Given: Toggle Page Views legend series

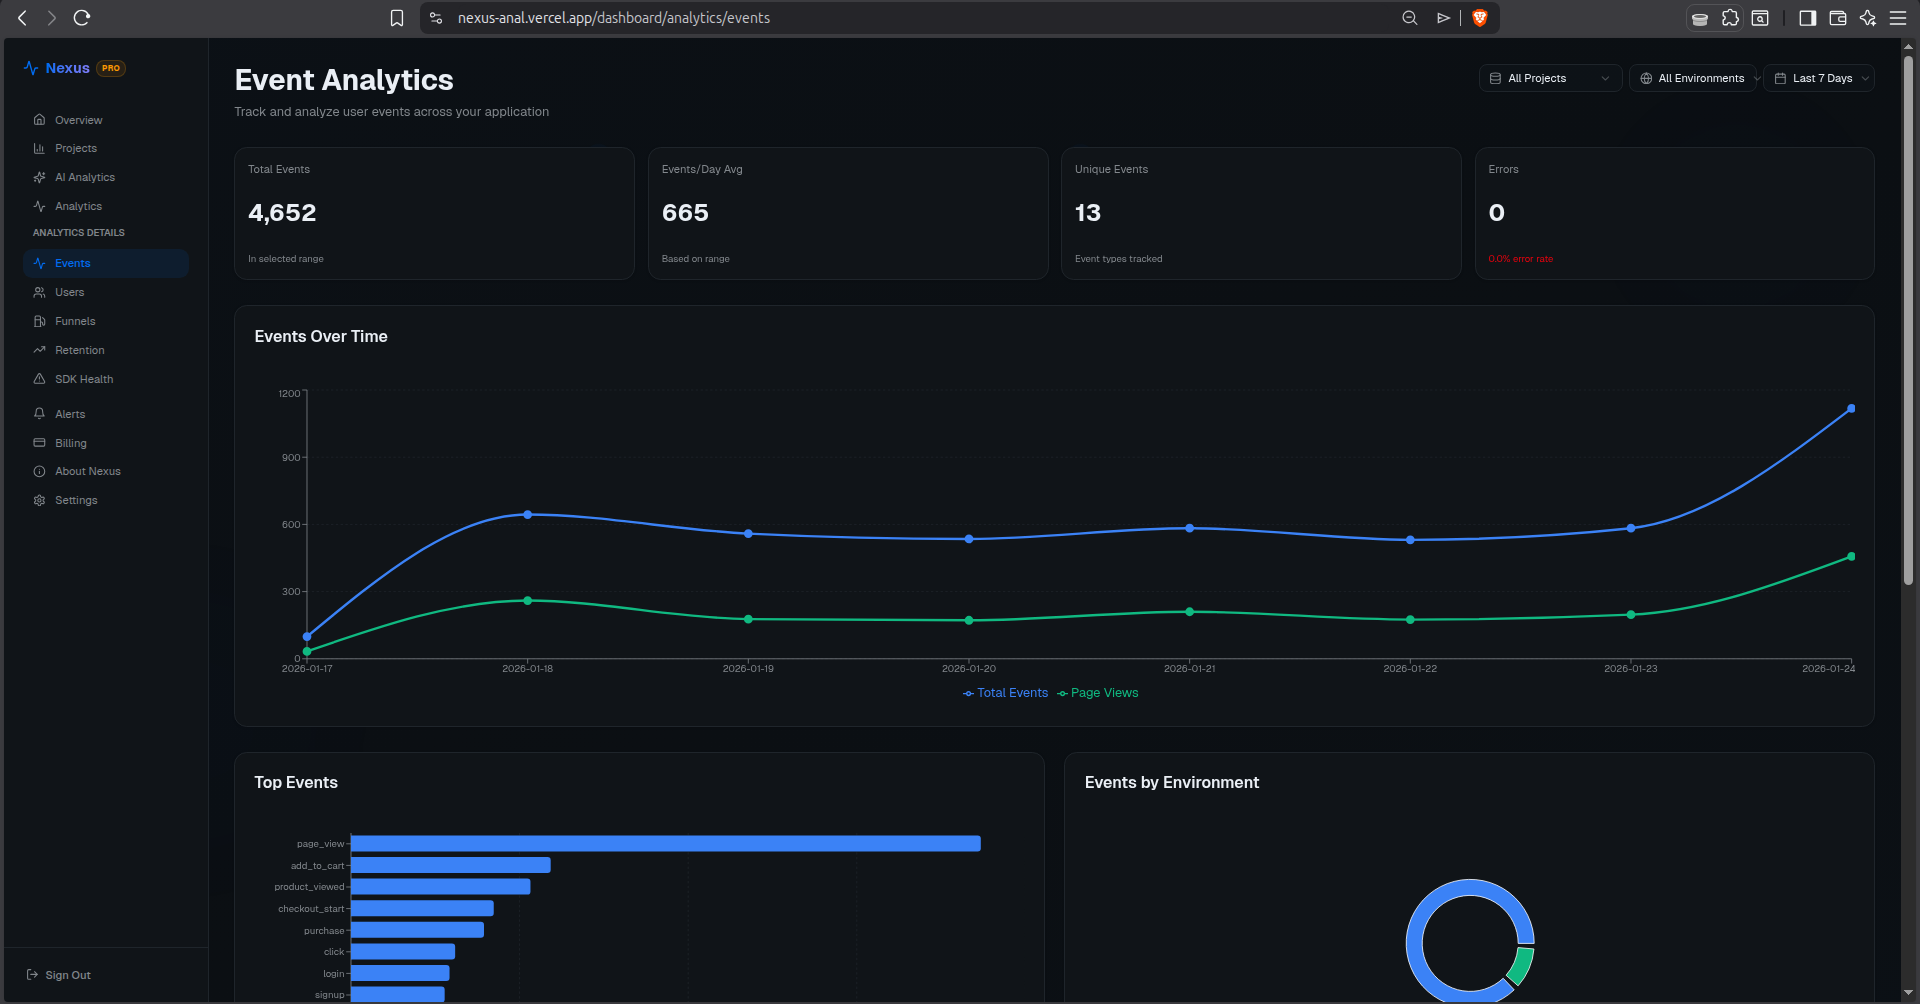Looking at the screenshot, I should pos(1097,693).
